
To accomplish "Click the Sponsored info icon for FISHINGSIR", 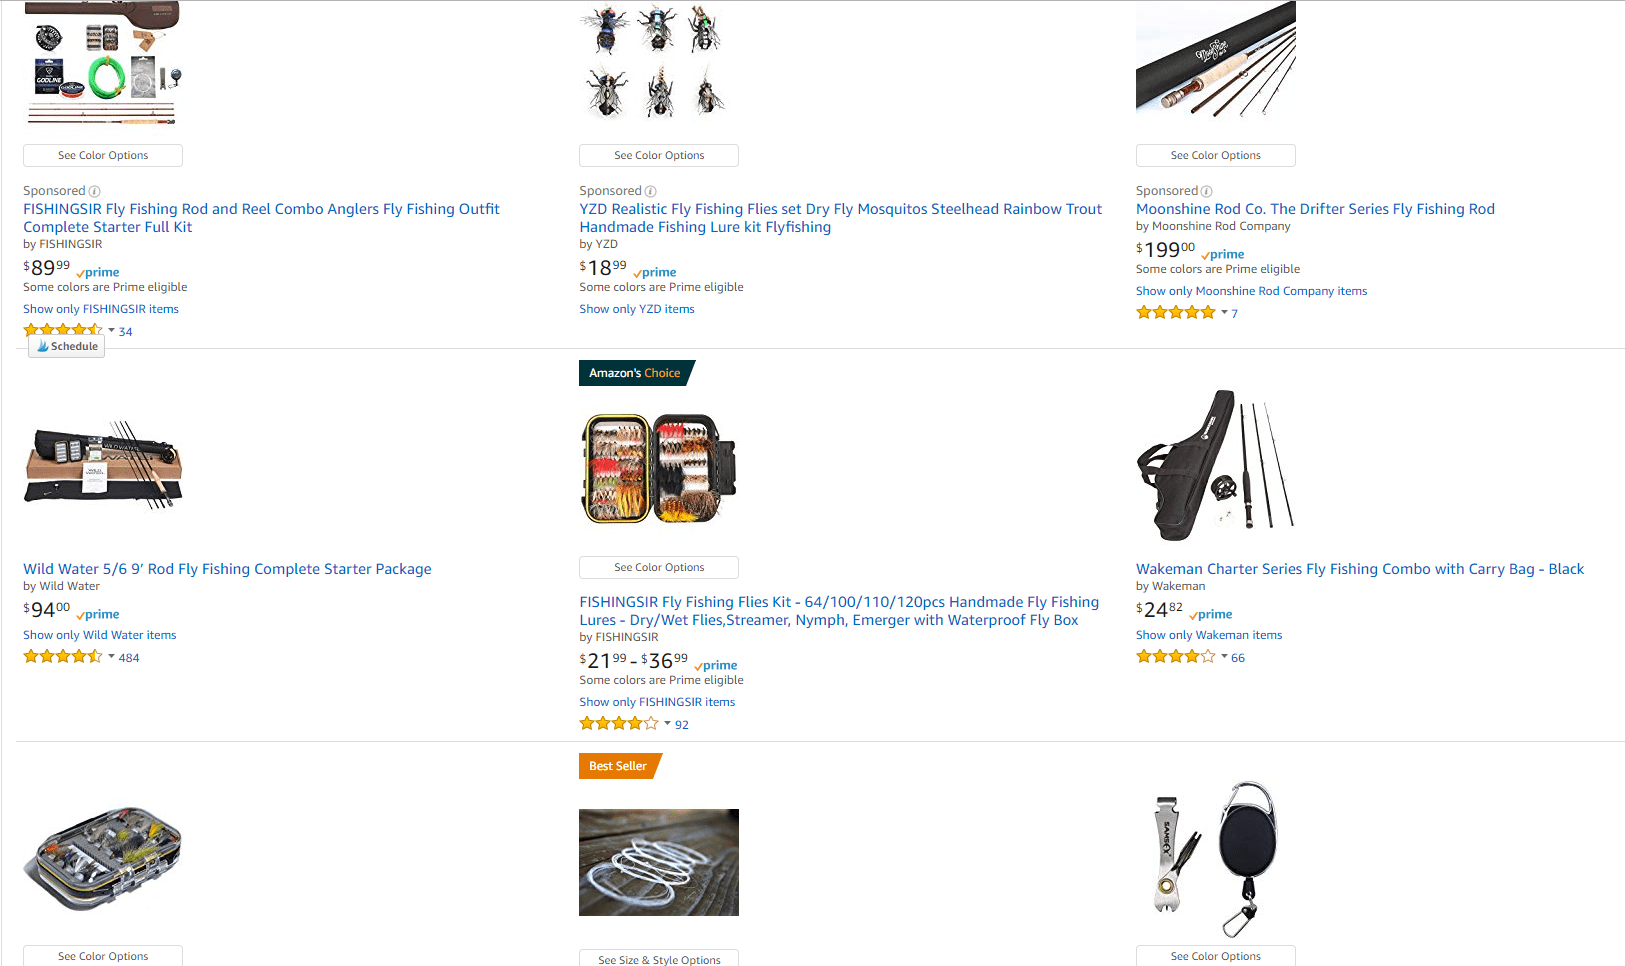I will point(94,191).
